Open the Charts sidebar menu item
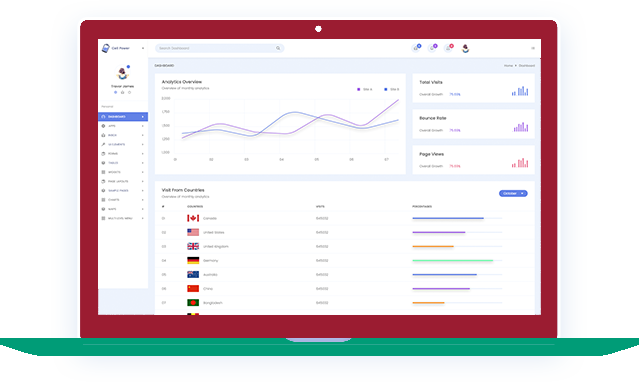The width and height of the screenshot is (639, 382). coord(123,200)
